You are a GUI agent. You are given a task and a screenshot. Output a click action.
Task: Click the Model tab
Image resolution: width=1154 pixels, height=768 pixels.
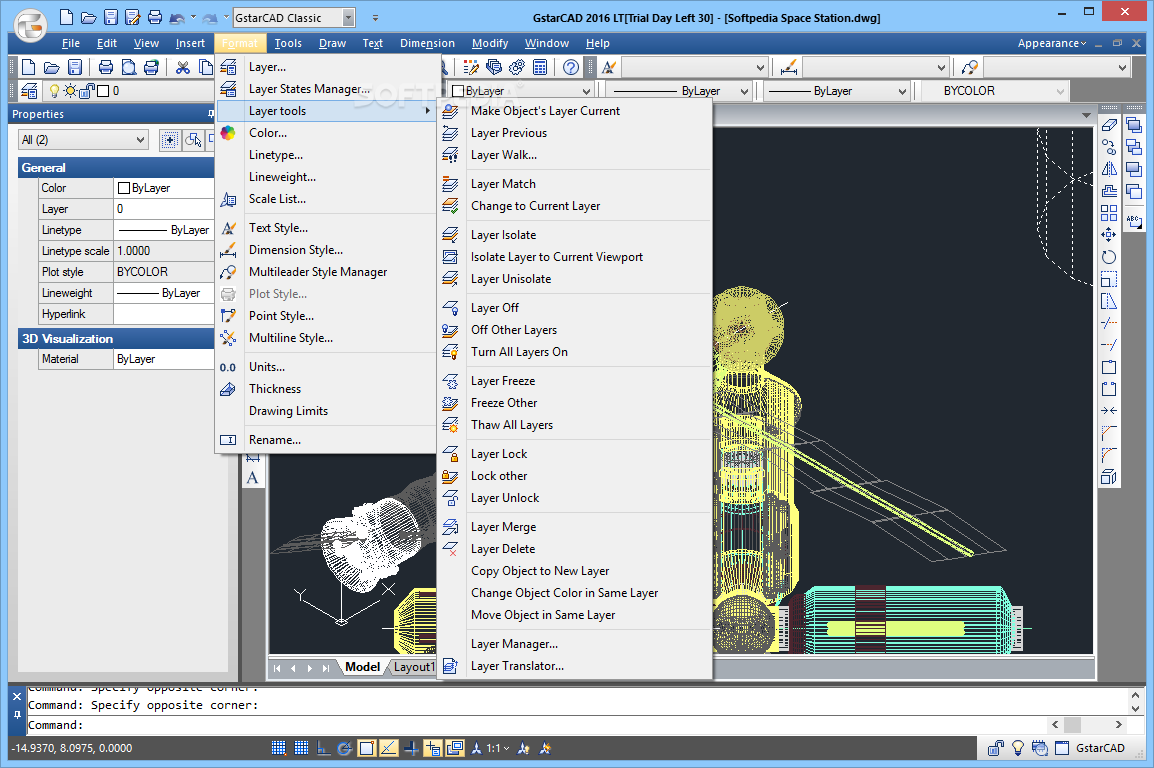point(363,667)
